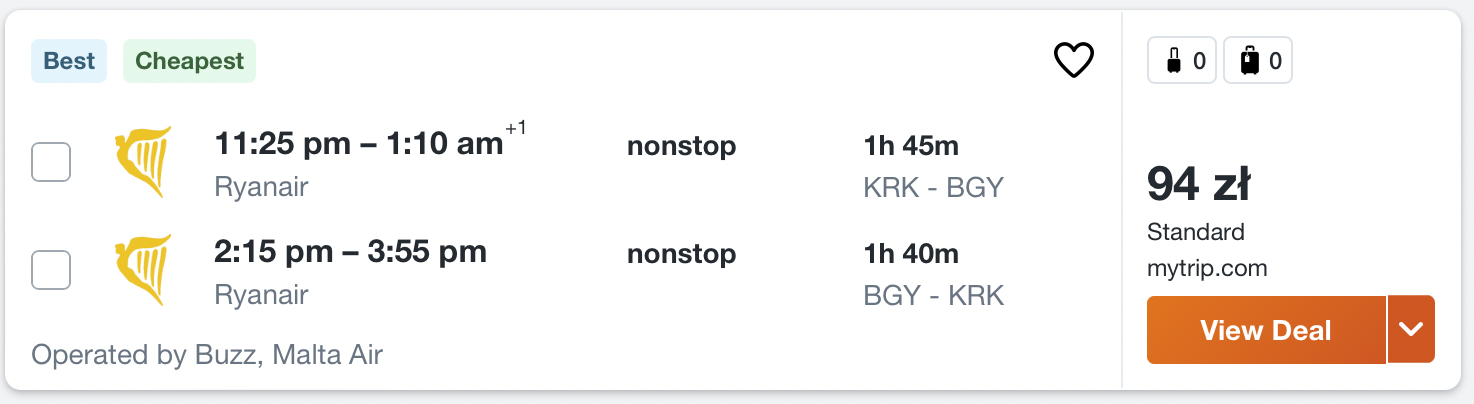Click Ryanair logo of outbound flight

pyautogui.click(x=144, y=161)
